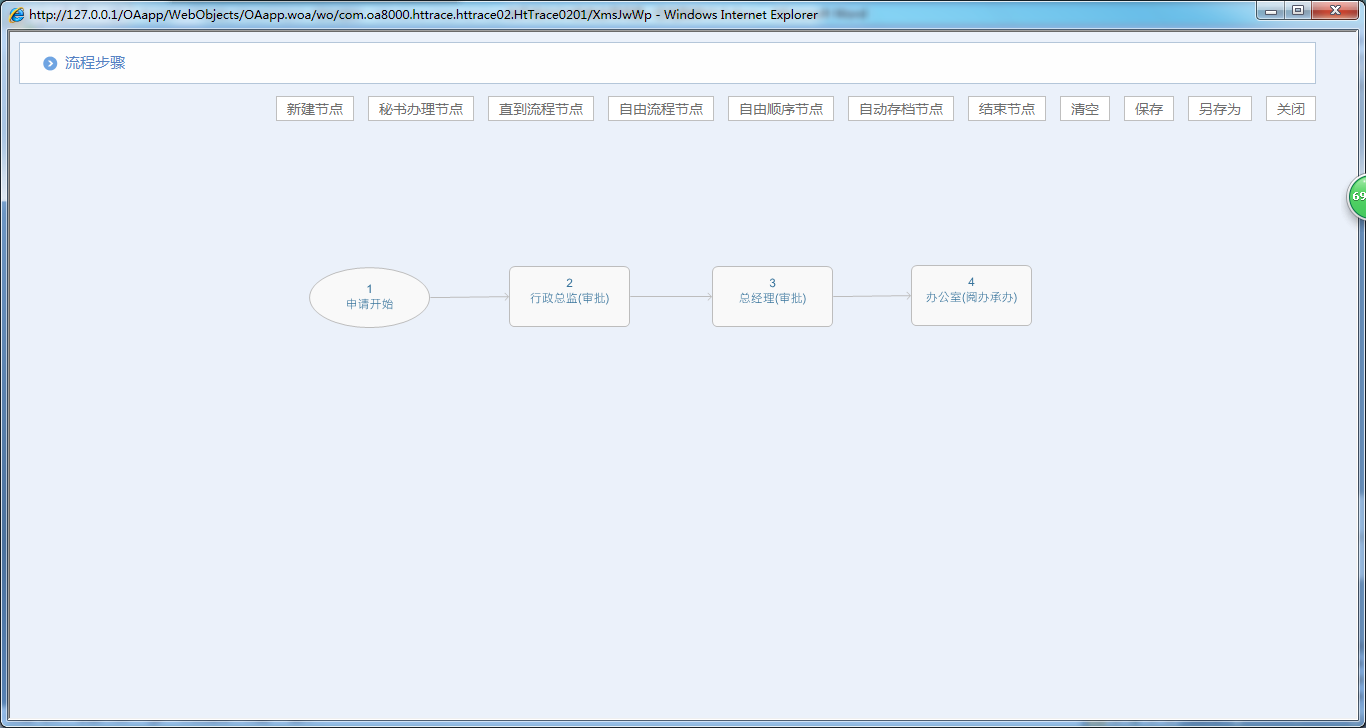This screenshot has width=1366, height=728.
Task: Click the Internet Explorer icon in title bar
Action: [x=17, y=15]
